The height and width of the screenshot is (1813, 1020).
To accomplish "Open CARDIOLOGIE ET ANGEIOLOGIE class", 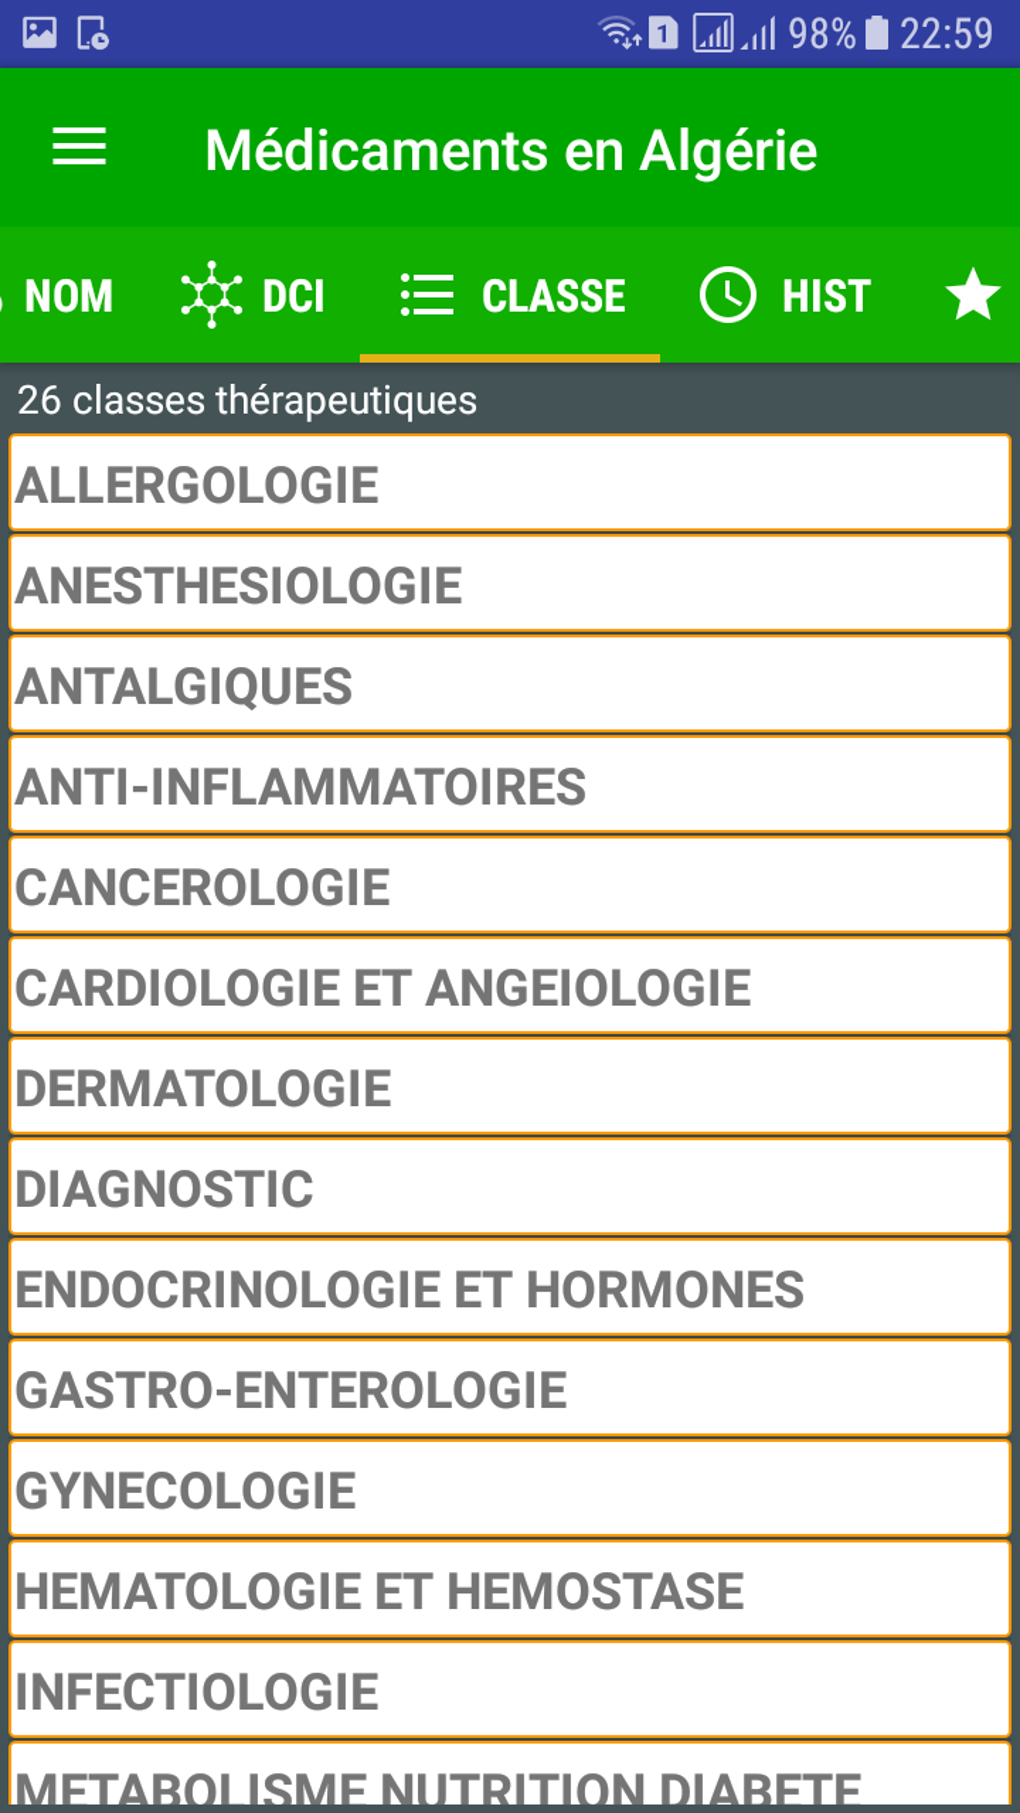I will click(x=510, y=987).
